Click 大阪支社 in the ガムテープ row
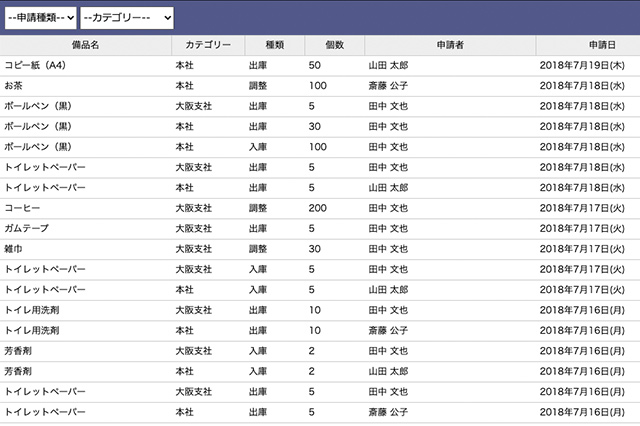 194,229
